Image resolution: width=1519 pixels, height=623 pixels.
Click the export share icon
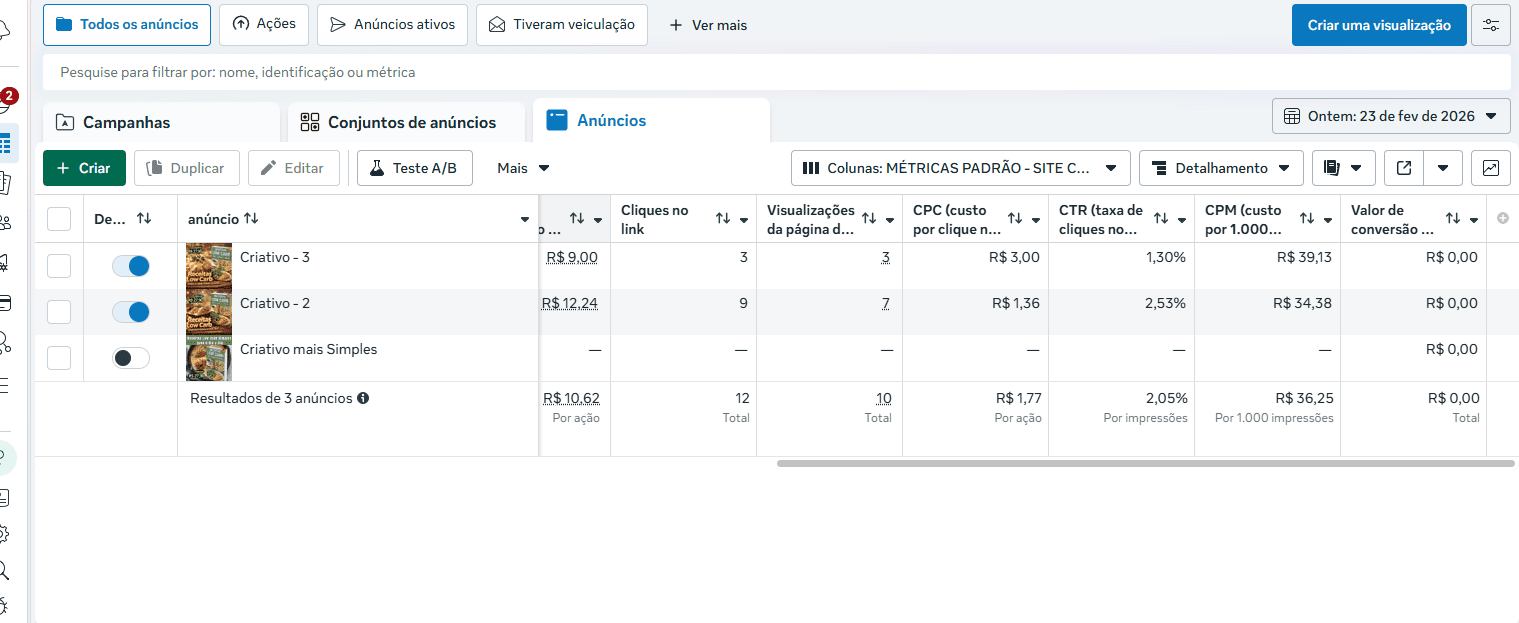1404,168
